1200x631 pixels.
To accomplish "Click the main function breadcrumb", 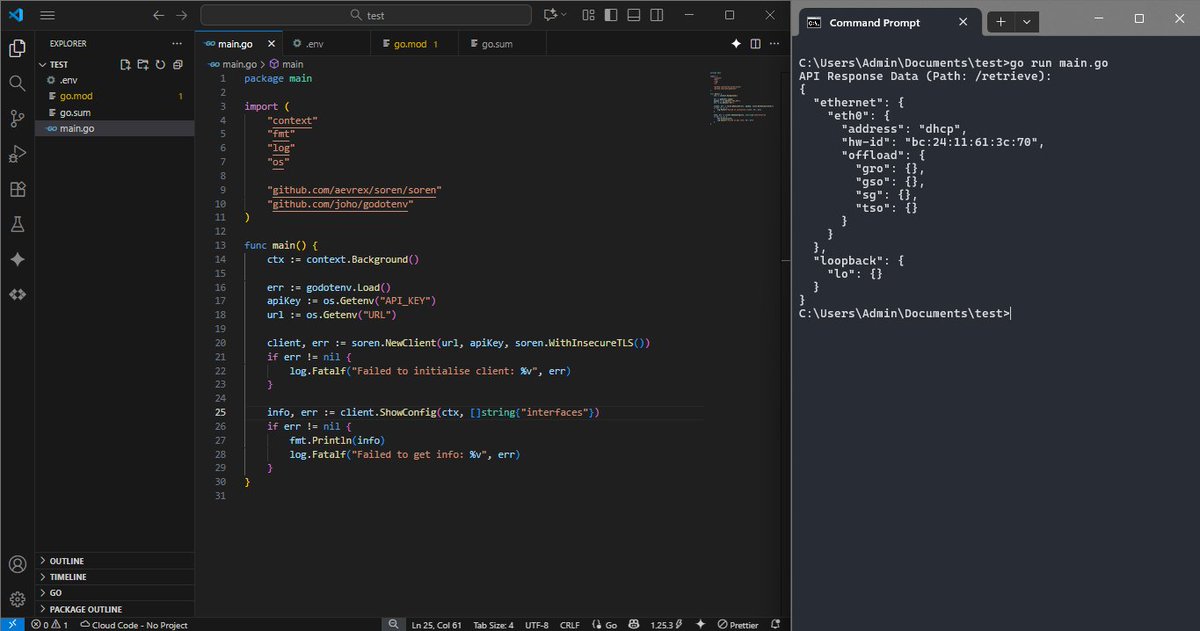I will (286, 64).
